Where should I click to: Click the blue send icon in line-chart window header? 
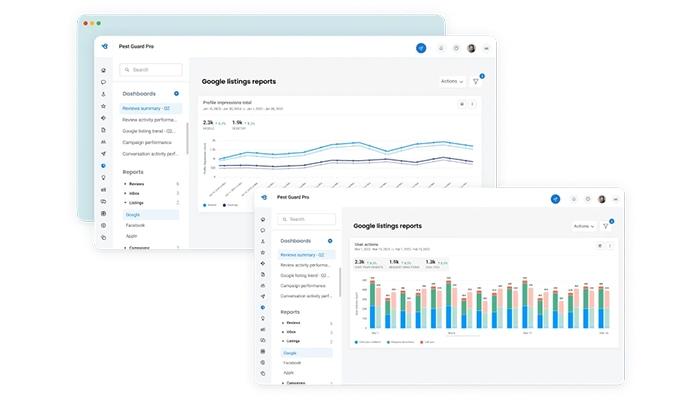[x=421, y=48]
